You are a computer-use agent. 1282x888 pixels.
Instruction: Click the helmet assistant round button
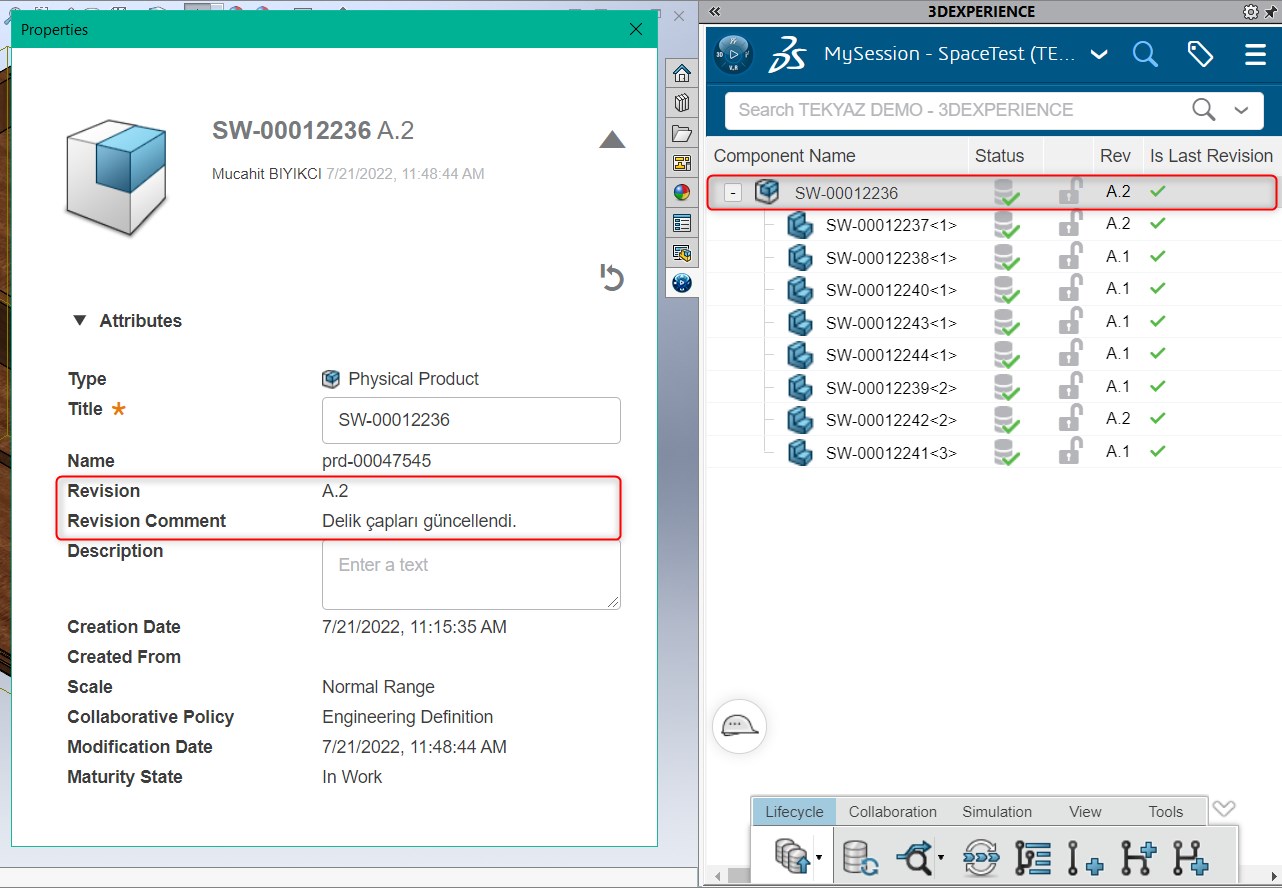tap(739, 726)
